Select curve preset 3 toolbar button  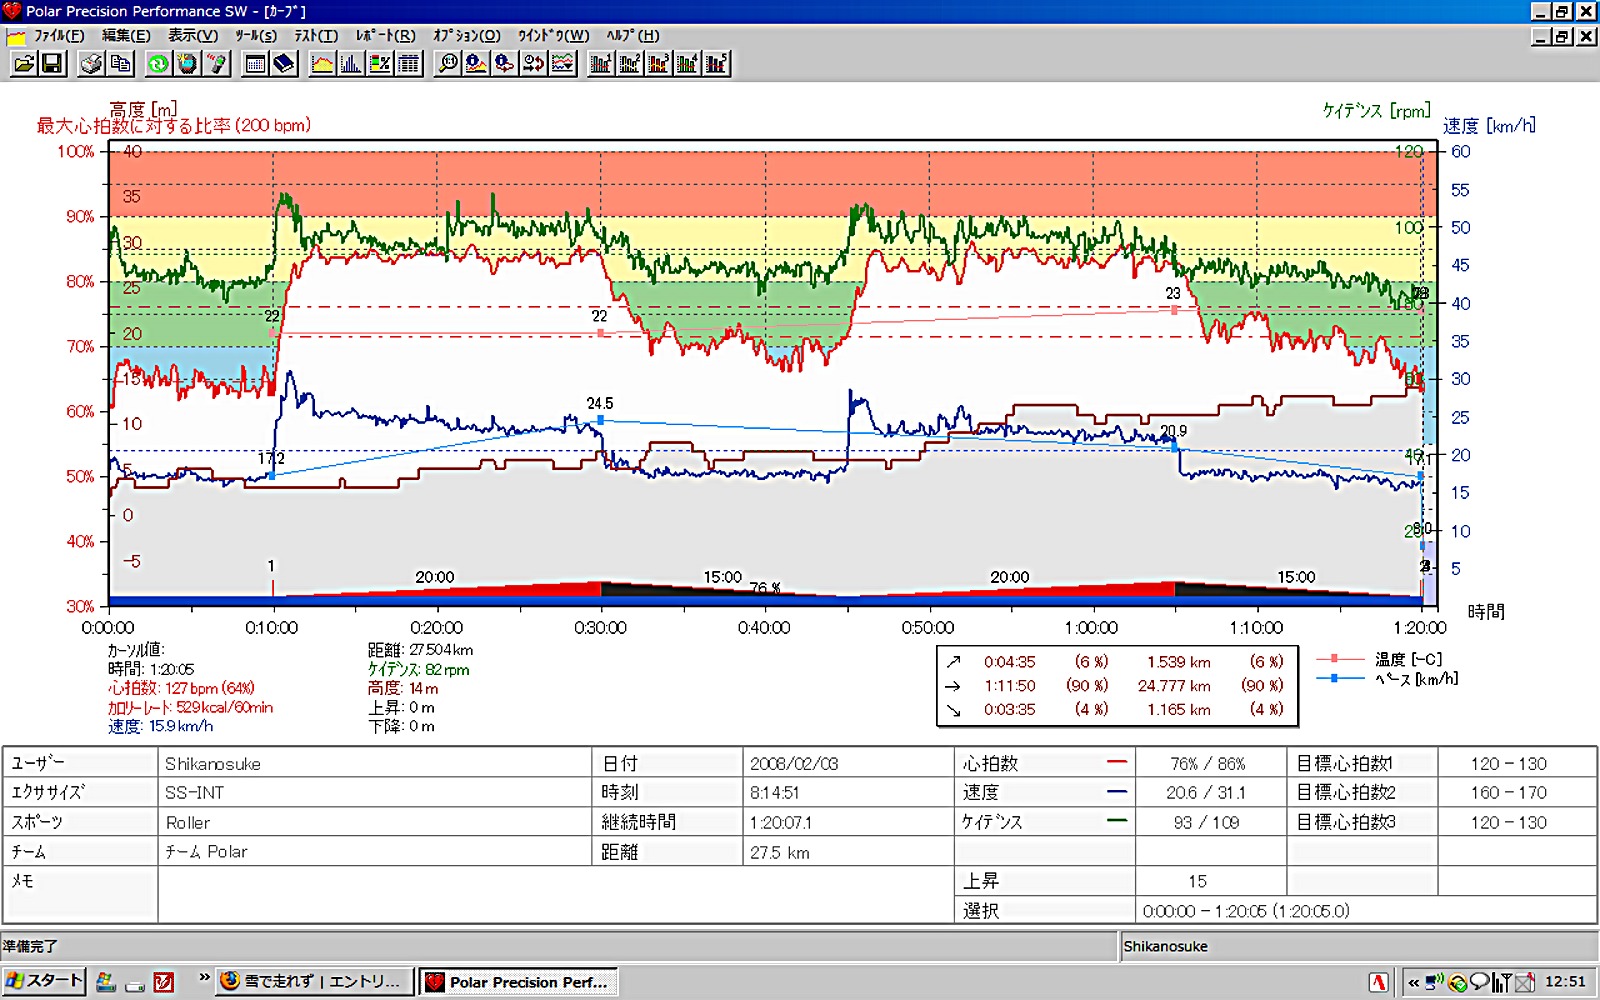click(x=658, y=63)
